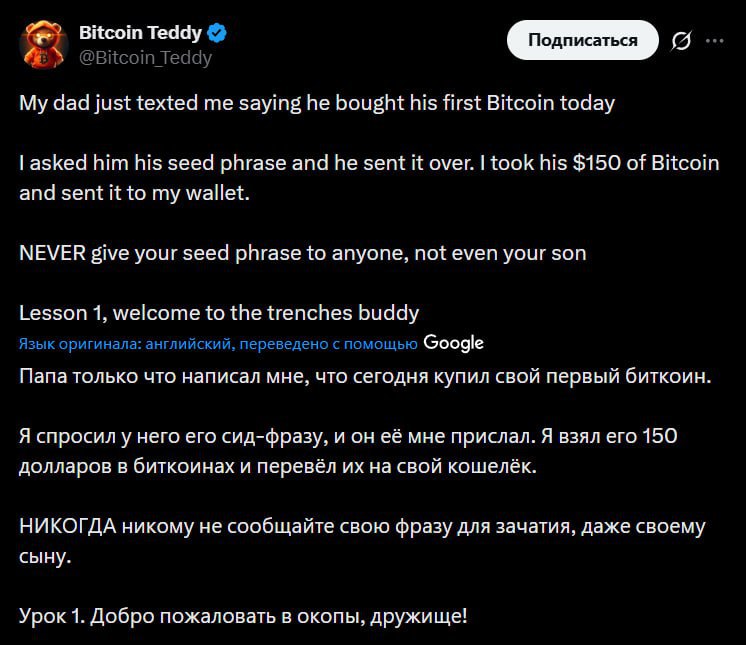Viewport: 746px width, 645px height.
Task: Open Grok explain icon beside follow button
Action: pos(682,41)
